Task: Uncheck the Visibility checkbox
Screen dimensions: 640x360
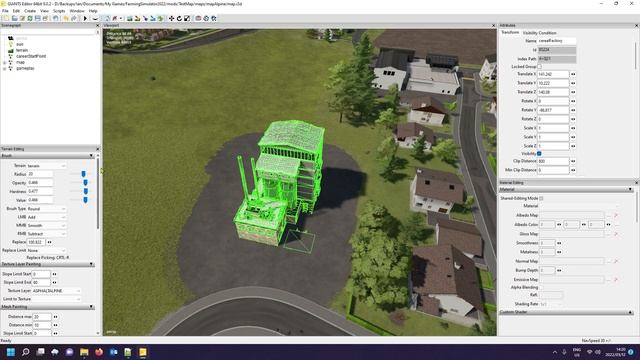Action: [539, 153]
